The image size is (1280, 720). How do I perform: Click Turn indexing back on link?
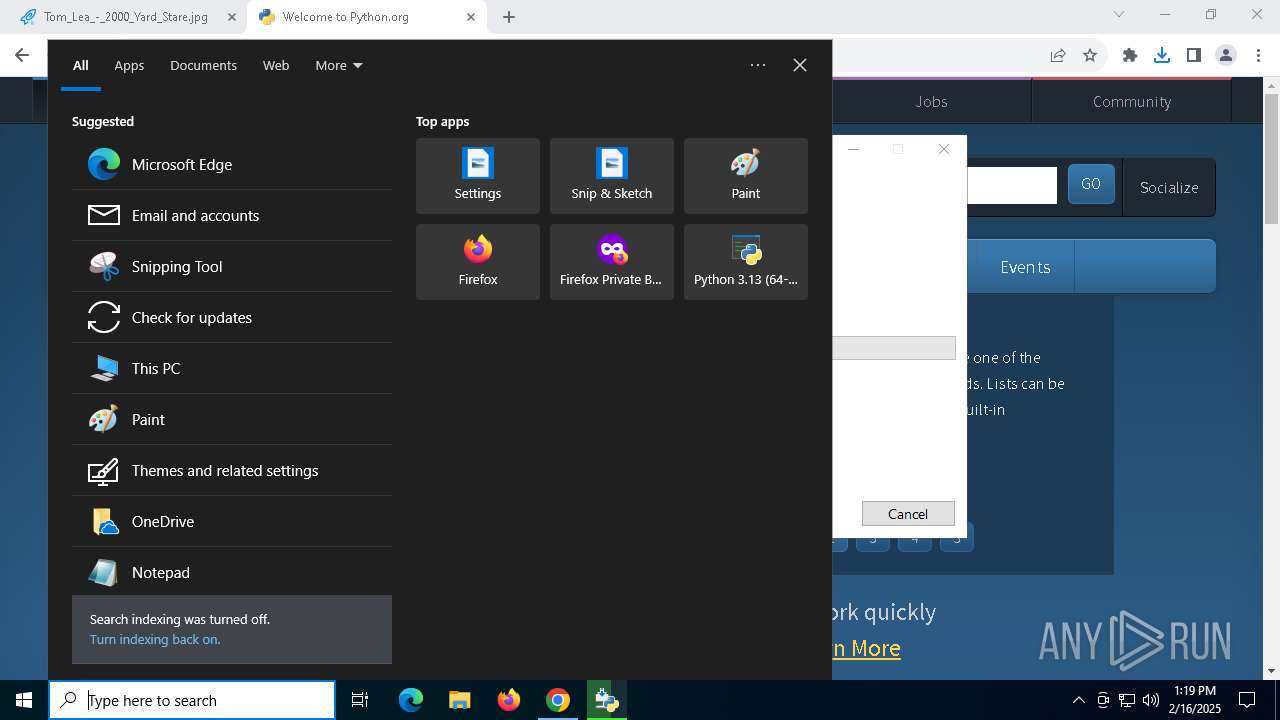155,639
